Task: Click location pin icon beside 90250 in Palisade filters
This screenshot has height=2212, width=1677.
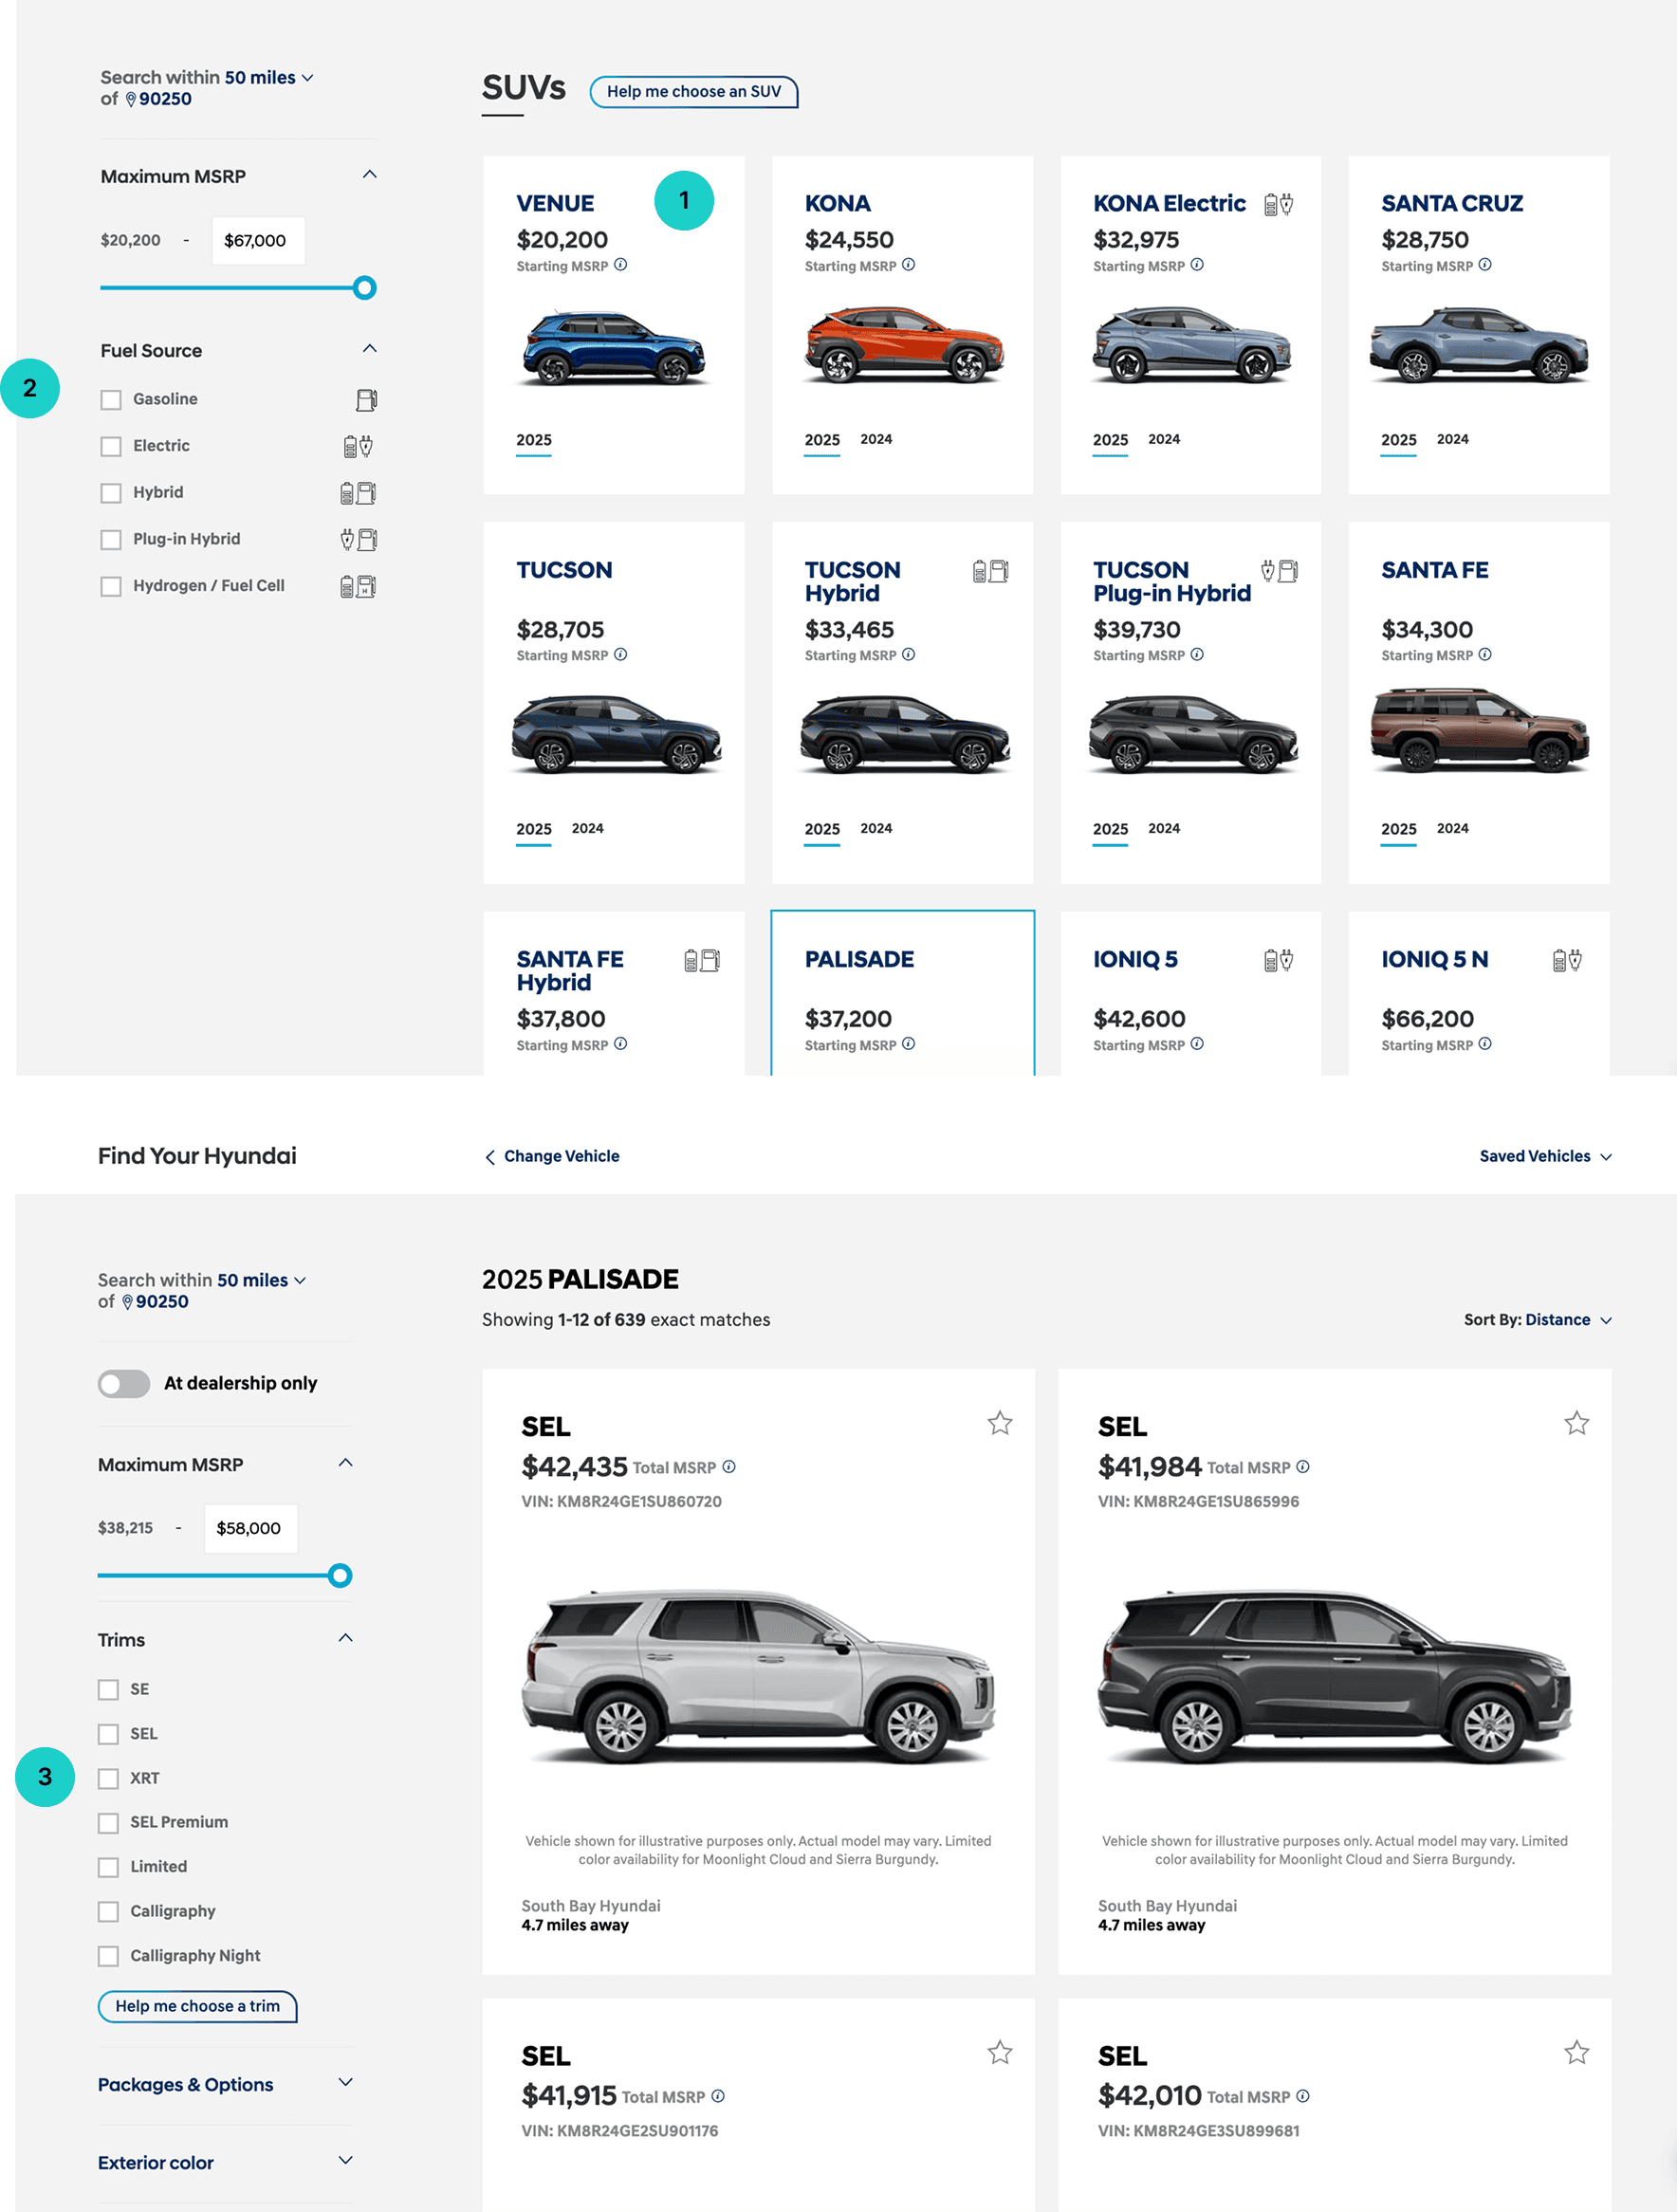Action: [x=127, y=1302]
